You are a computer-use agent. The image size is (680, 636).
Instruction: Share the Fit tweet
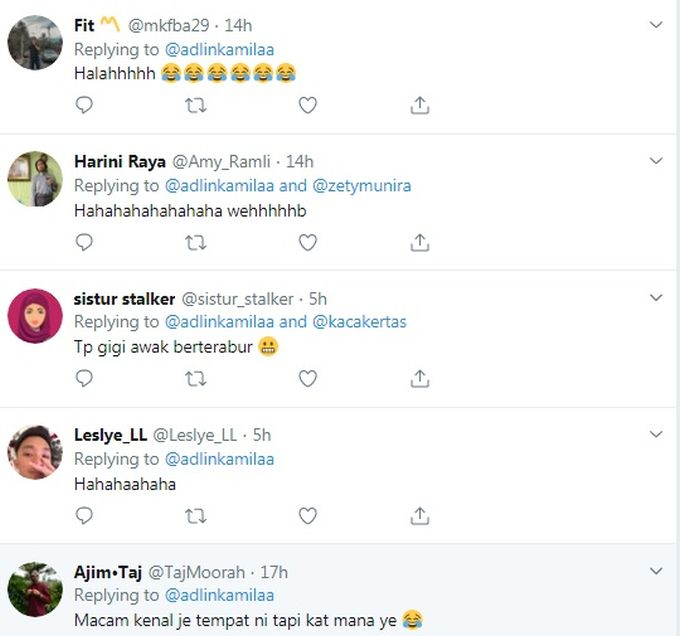[x=420, y=105]
